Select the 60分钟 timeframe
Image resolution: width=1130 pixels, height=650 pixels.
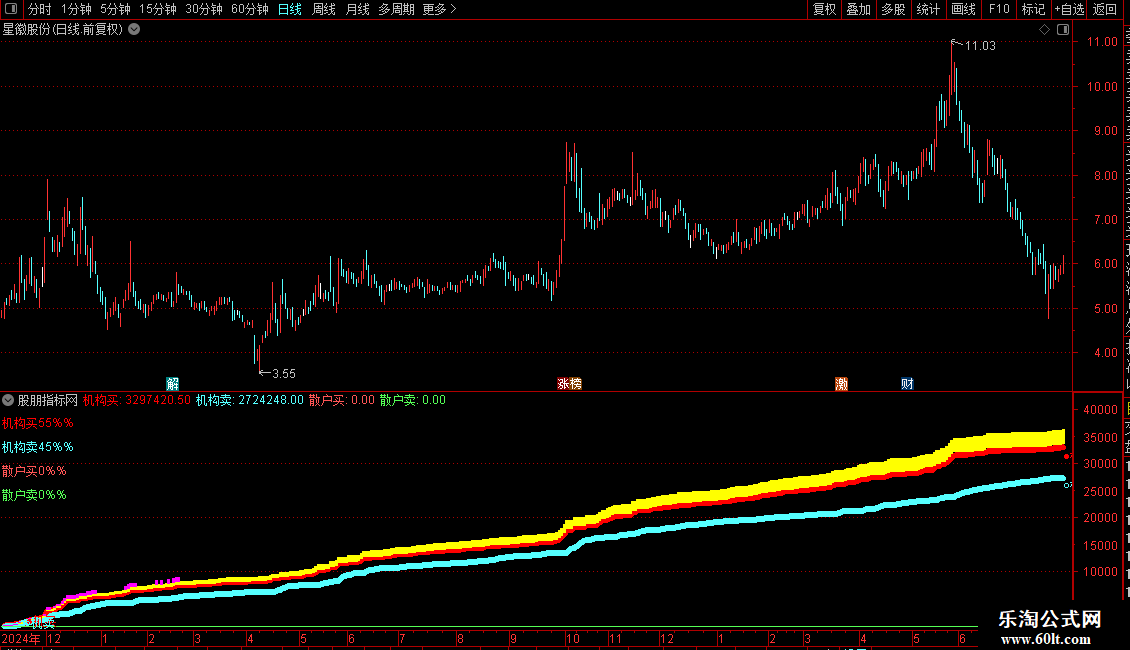[250, 9]
